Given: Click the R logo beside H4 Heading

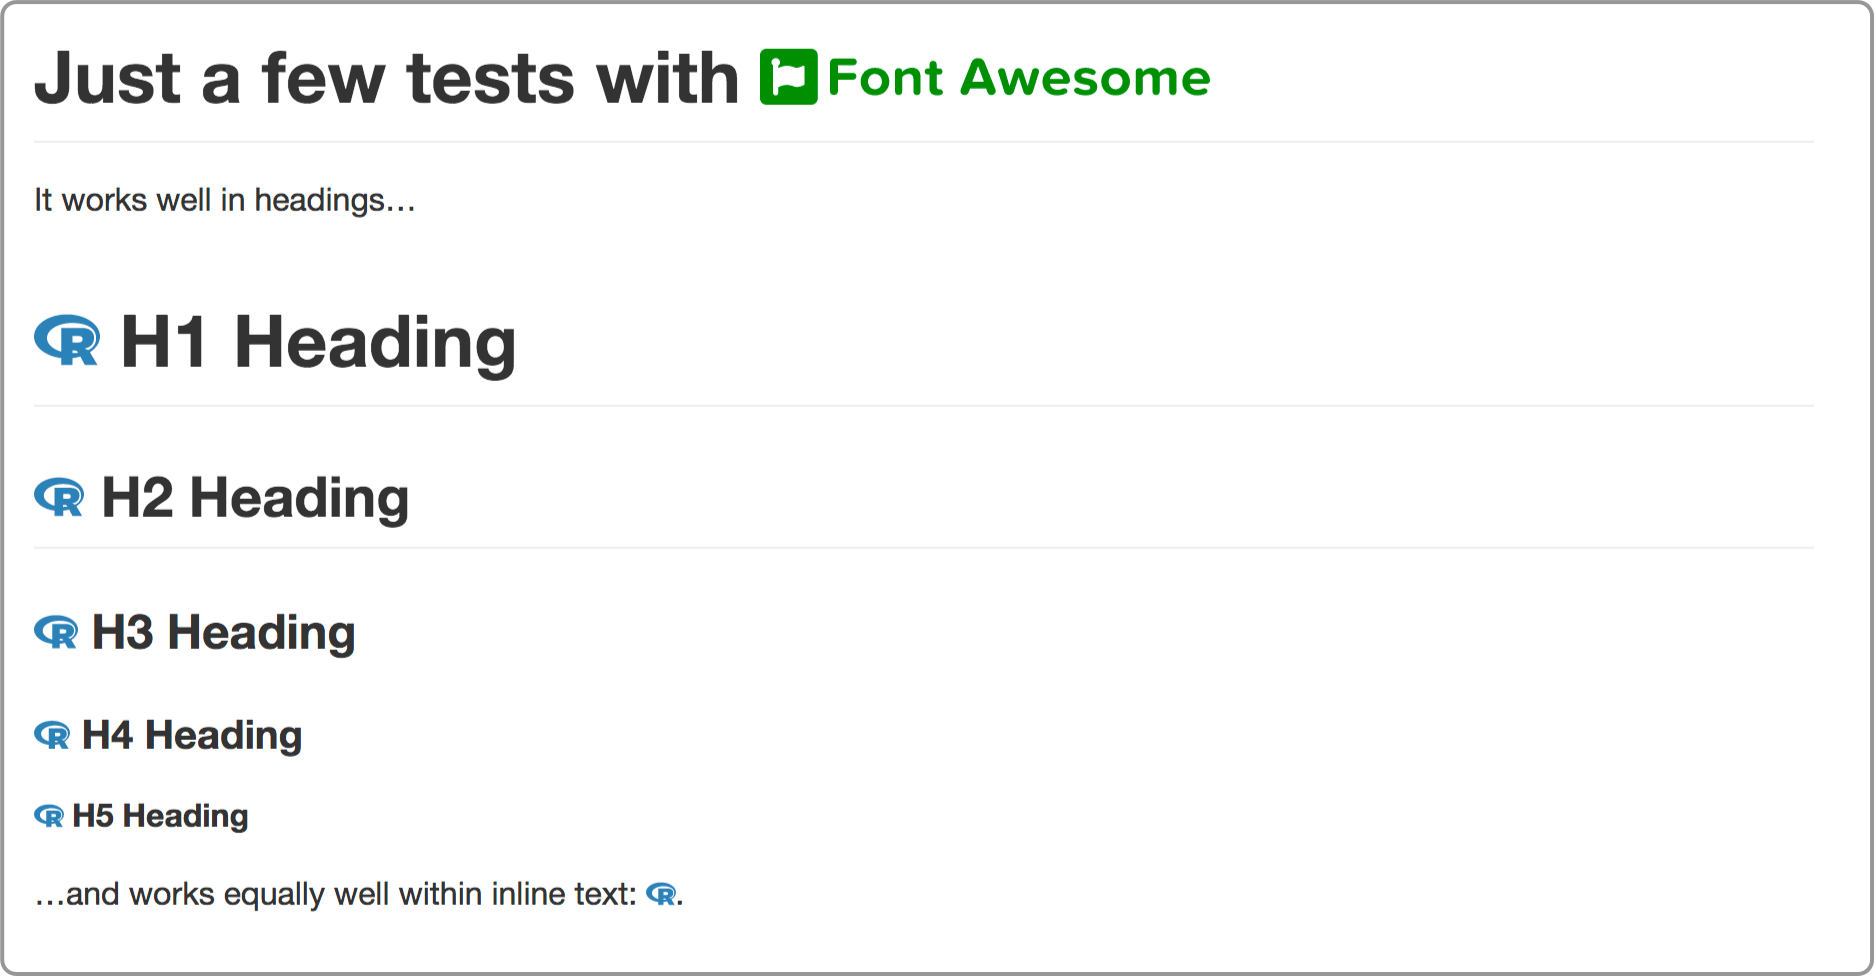Looking at the screenshot, I should pos(52,735).
